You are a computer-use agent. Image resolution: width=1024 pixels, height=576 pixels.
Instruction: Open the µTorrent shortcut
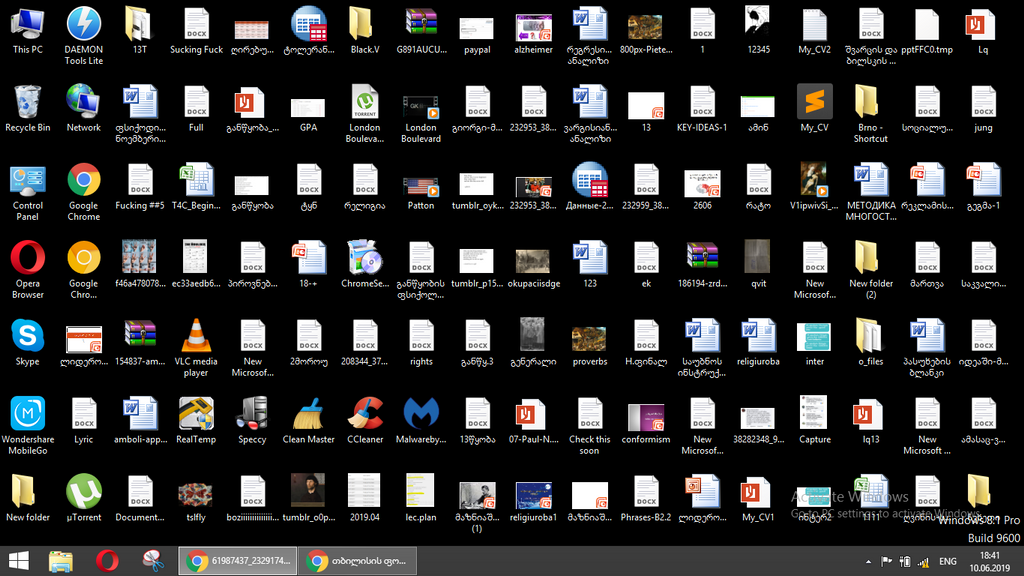point(84,499)
